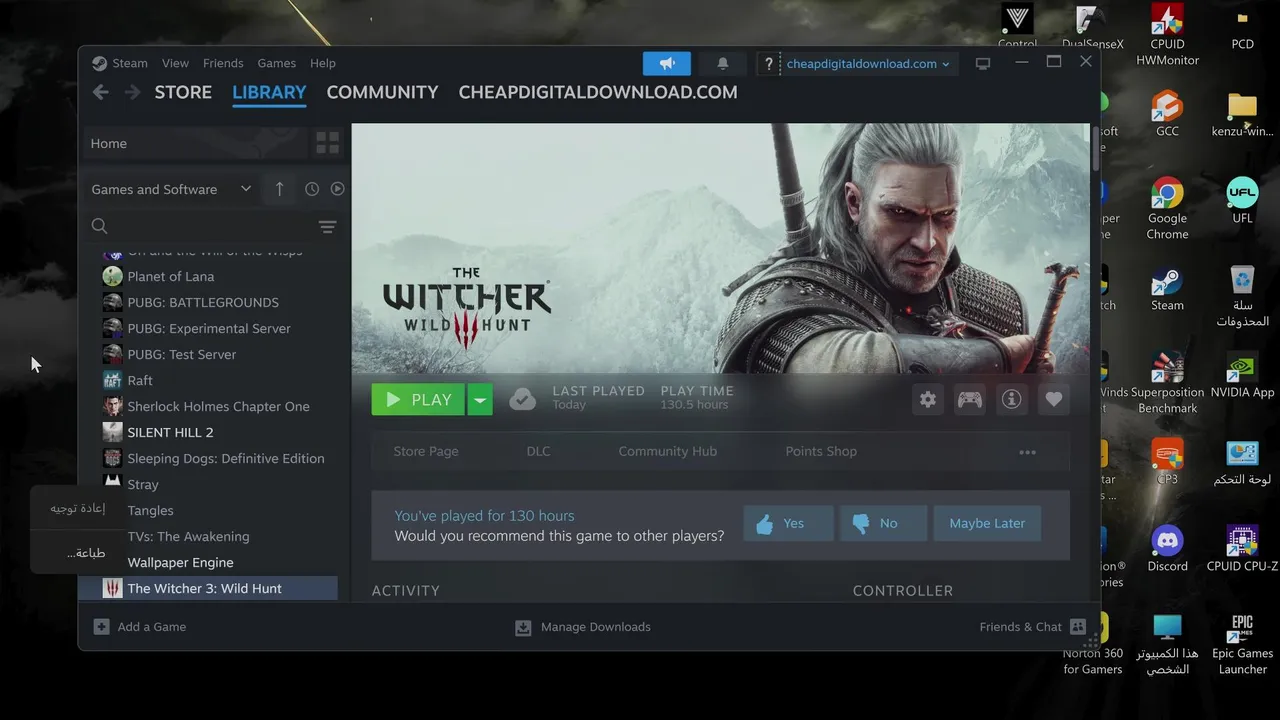Open Google Chrome desktop icon
1280x720 pixels.
[1167, 209]
